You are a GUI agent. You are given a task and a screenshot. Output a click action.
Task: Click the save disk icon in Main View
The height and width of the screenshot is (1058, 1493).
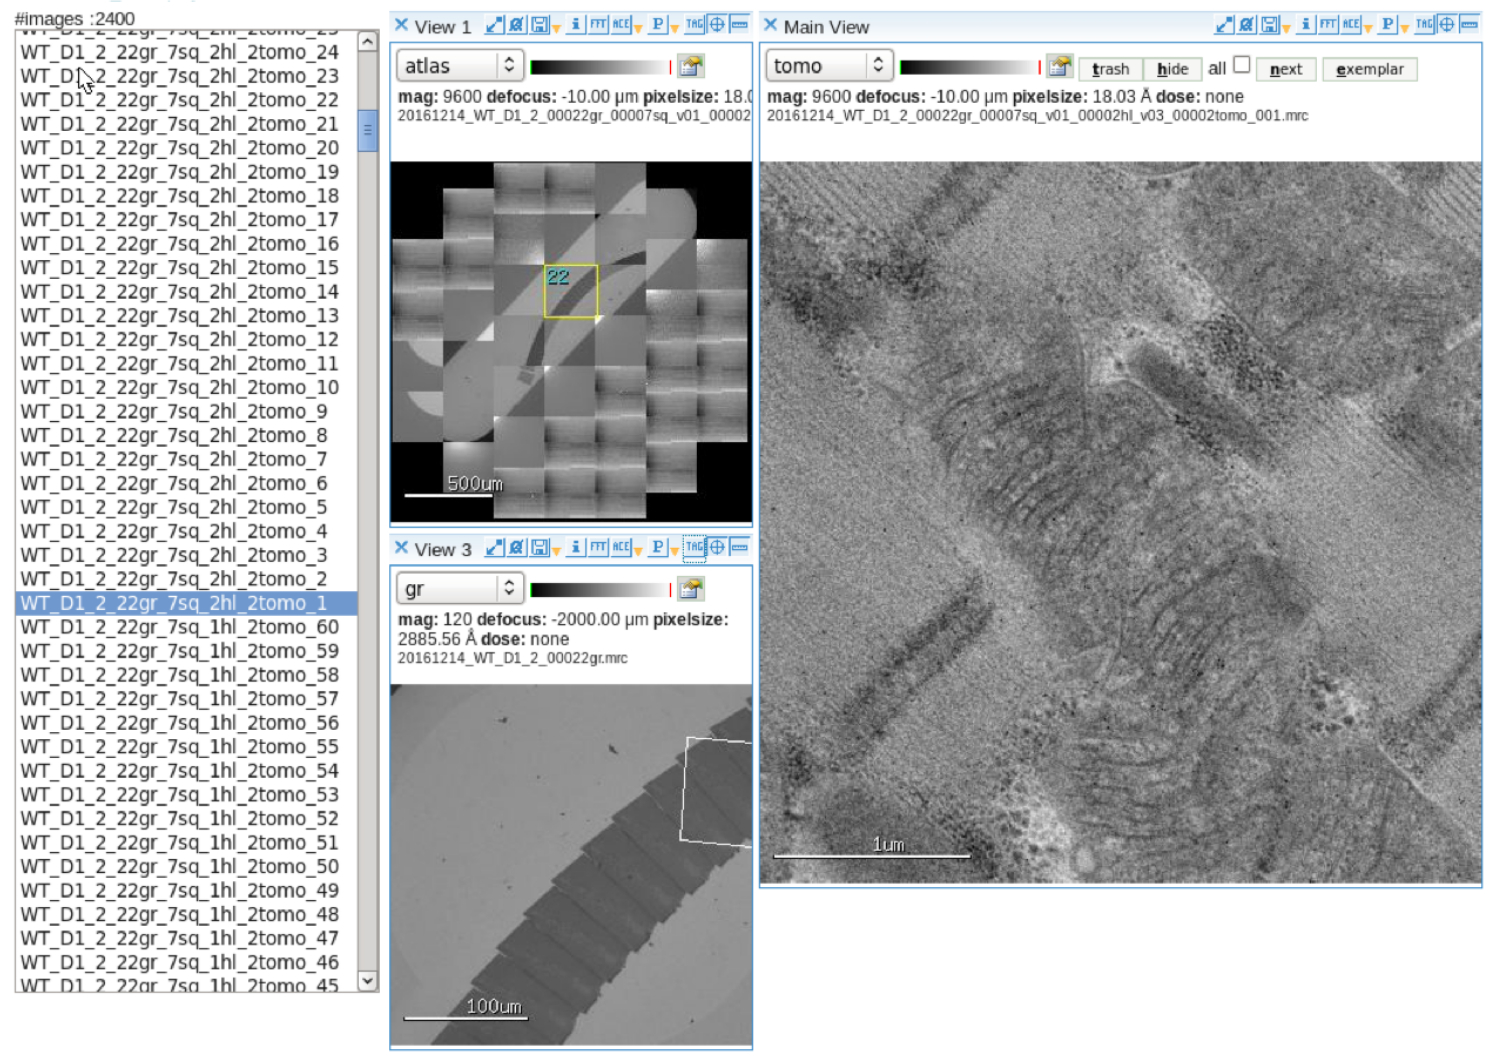click(1270, 25)
